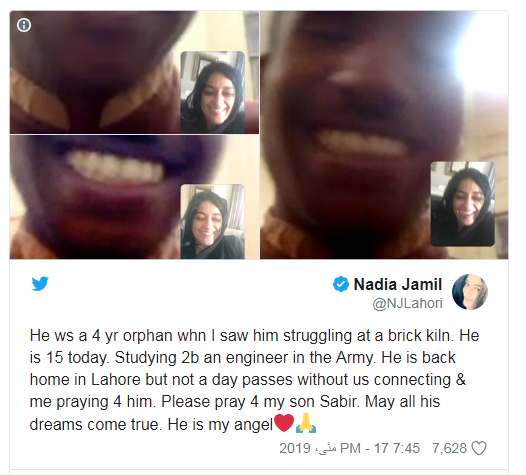Open the large right-side photo

tap(384, 135)
